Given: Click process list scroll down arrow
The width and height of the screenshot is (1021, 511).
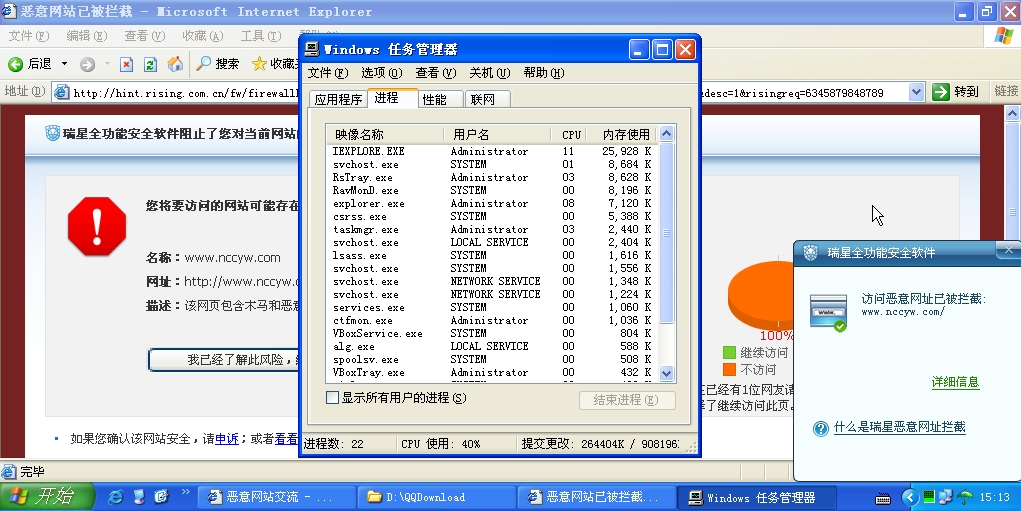Looking at the screenshot, I should tap(666, 374).
